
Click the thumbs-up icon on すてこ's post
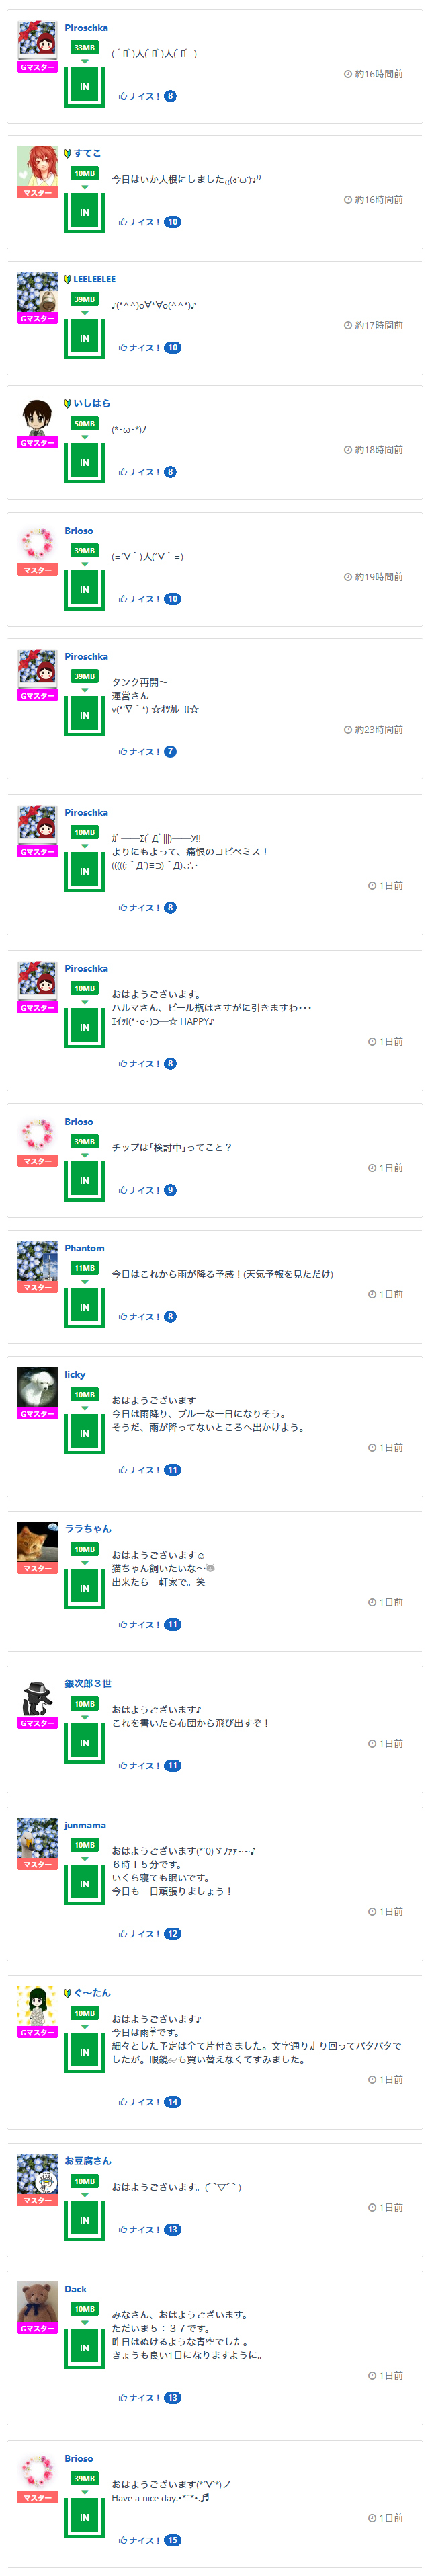(x=123, y=222)
